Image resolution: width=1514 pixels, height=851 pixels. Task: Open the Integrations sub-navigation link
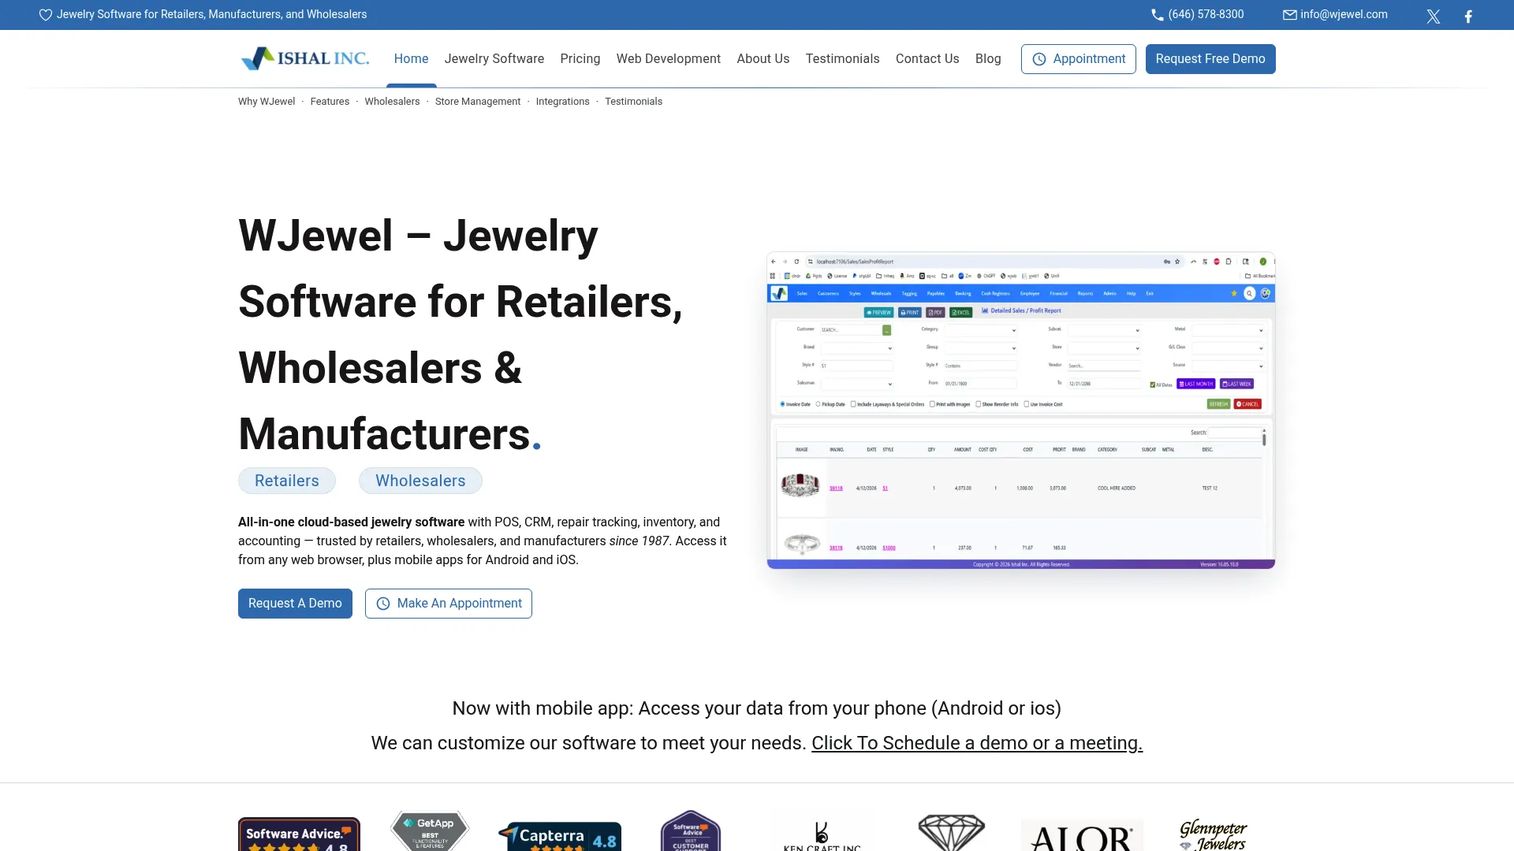(x=562, y=101)
